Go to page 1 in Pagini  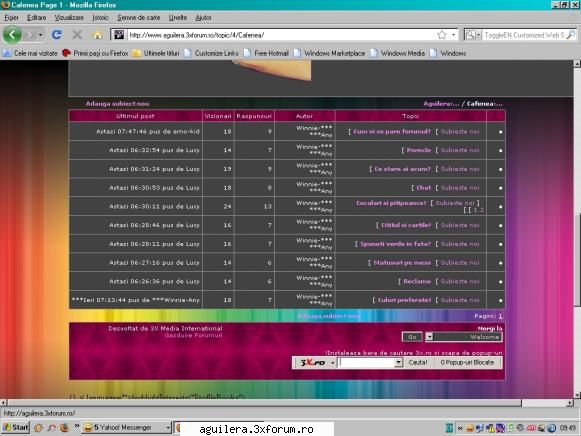pyautogui.click(x=500, y=316)
